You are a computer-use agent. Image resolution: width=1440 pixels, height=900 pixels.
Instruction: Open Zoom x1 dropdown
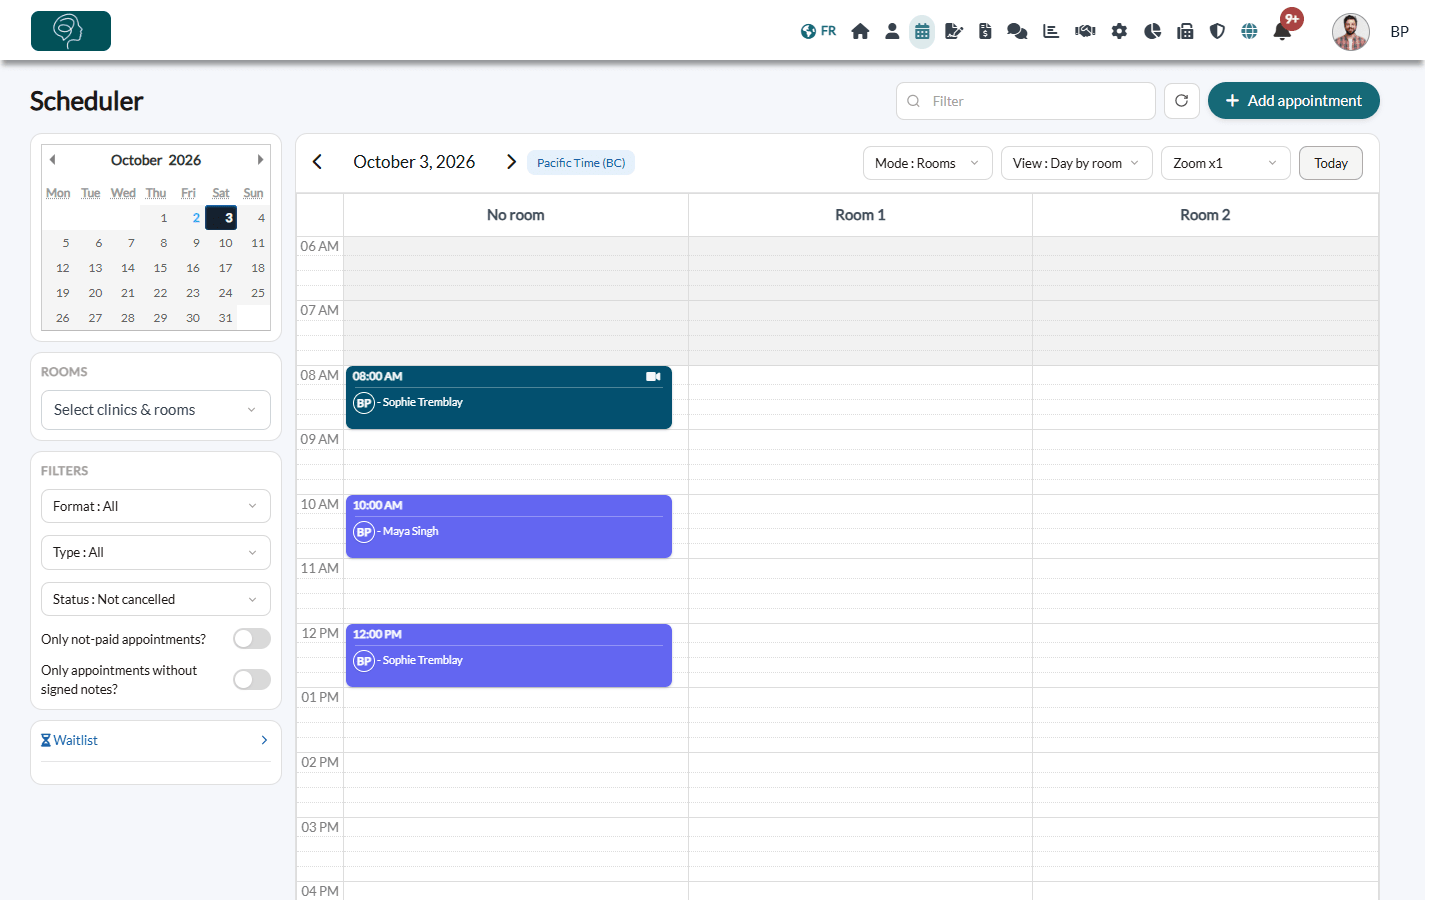pos(1225,163)
